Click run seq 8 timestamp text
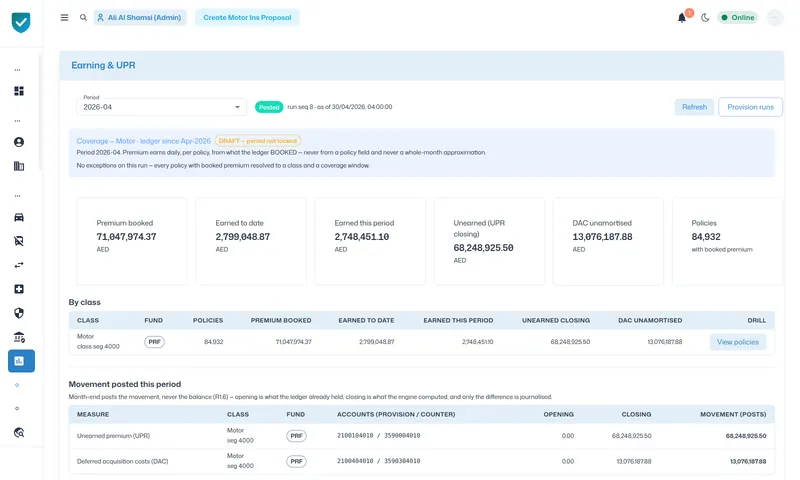 340,107
